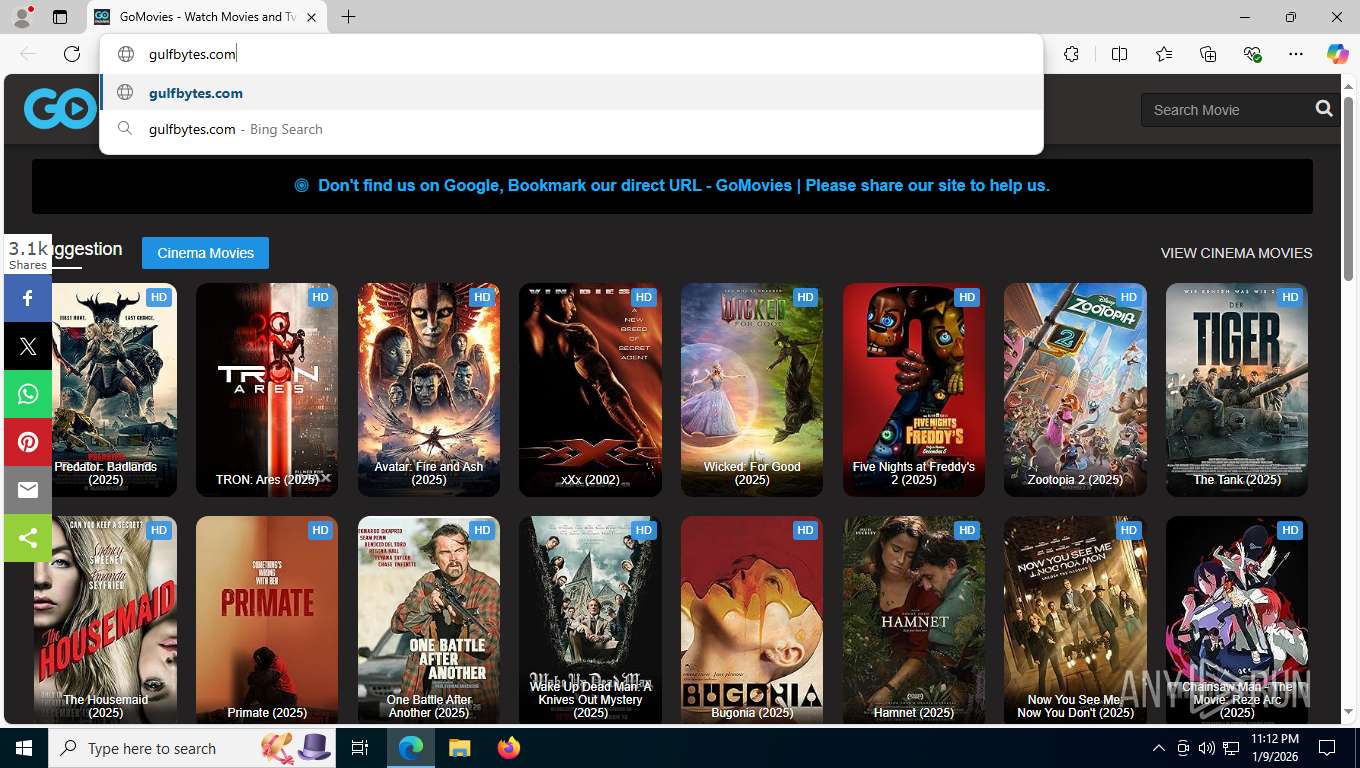1360x768 pixels.
Task: Select the Cinema Movies tab button
Action: coord(205,253)
